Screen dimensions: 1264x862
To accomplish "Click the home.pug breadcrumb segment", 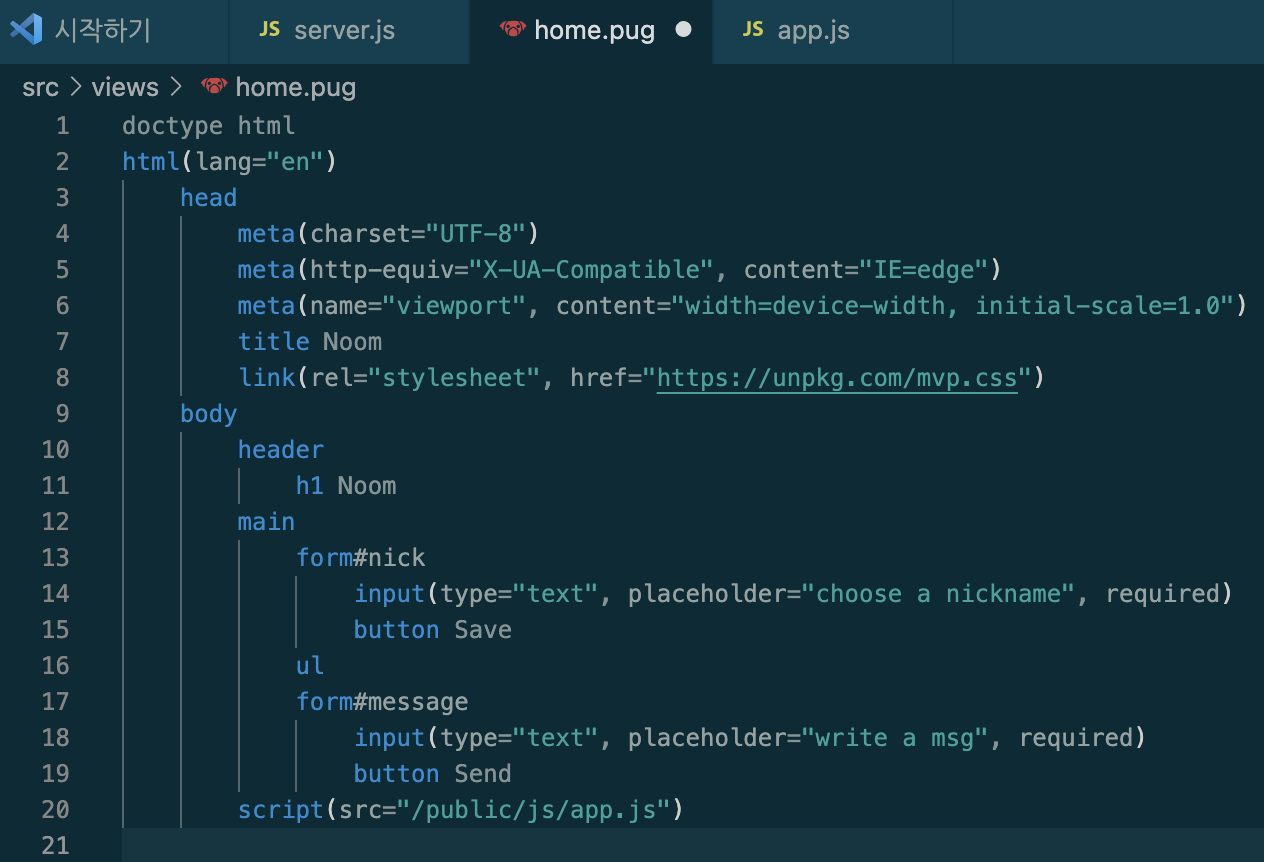I will 295,88.
